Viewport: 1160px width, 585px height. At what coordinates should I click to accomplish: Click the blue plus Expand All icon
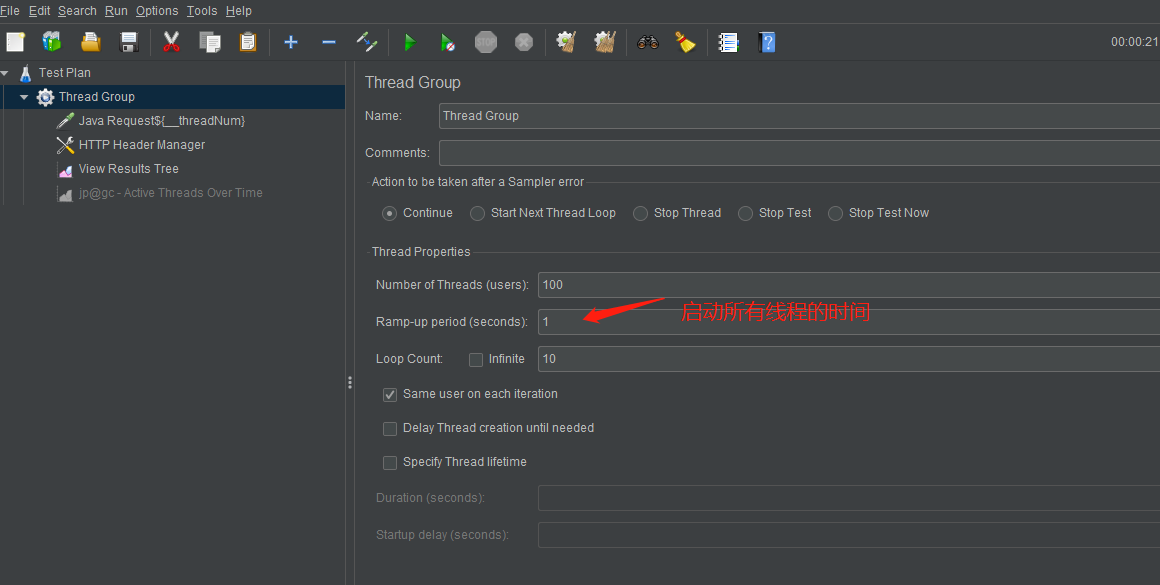coord(291,42)
